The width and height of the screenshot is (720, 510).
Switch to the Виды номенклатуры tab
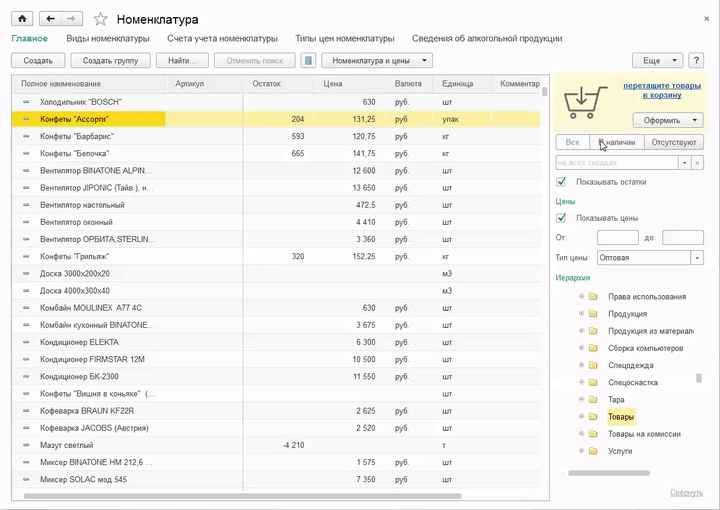pos(108,38)
